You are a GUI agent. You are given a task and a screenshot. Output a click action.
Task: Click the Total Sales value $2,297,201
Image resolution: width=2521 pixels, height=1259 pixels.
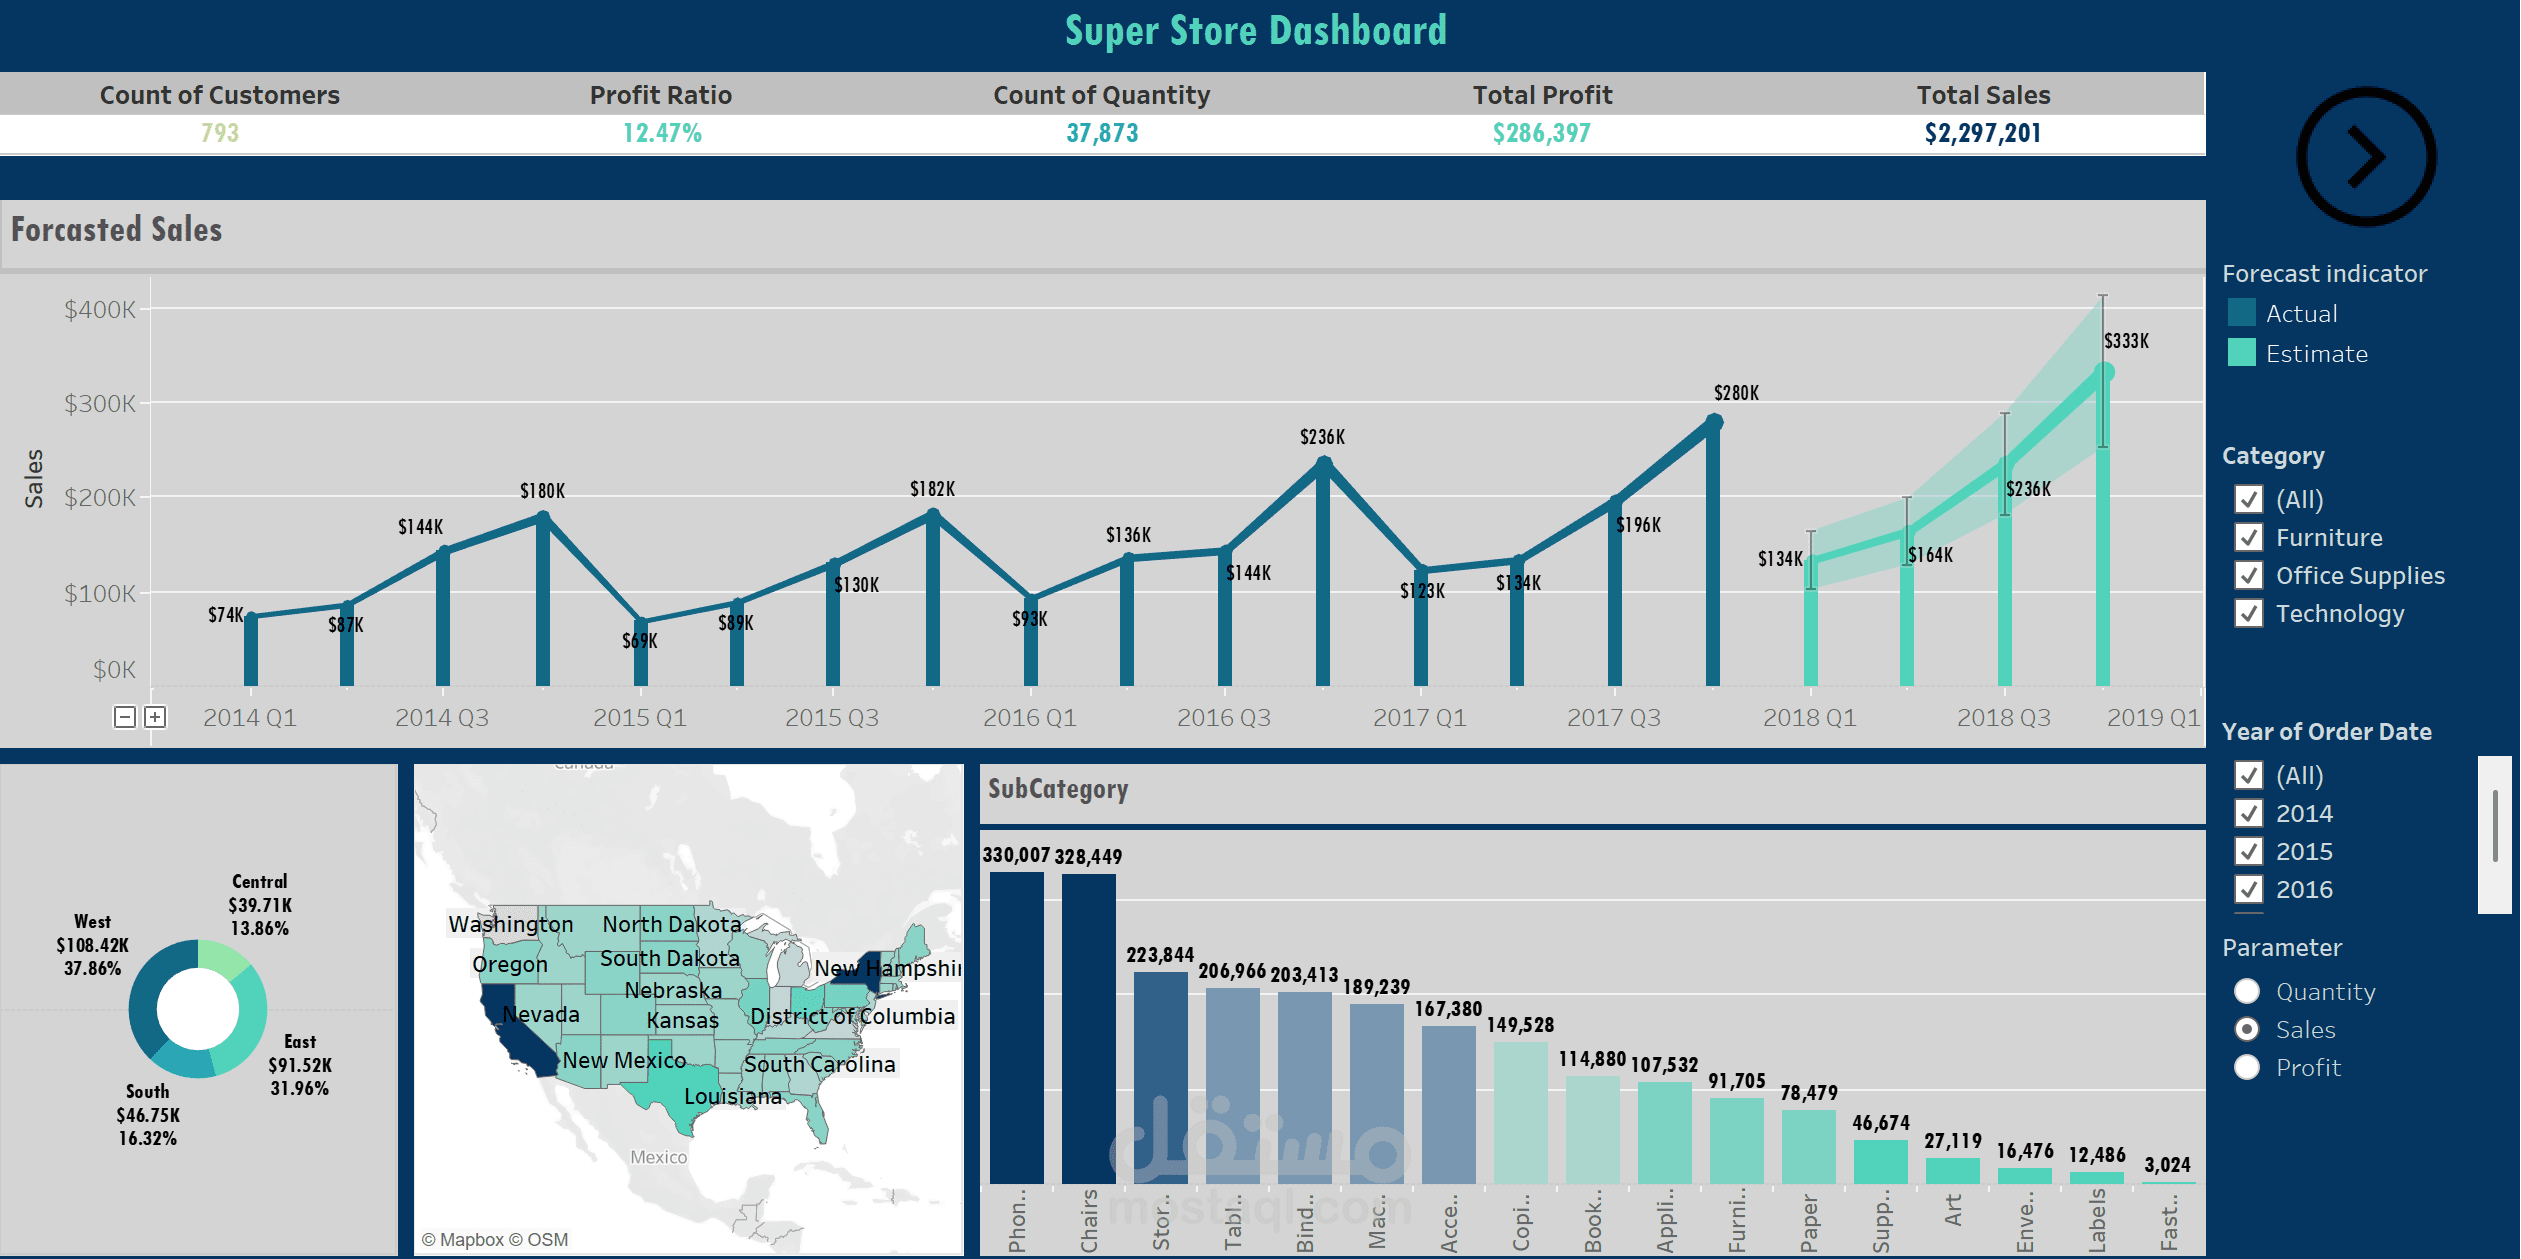tap(1983, 133)
